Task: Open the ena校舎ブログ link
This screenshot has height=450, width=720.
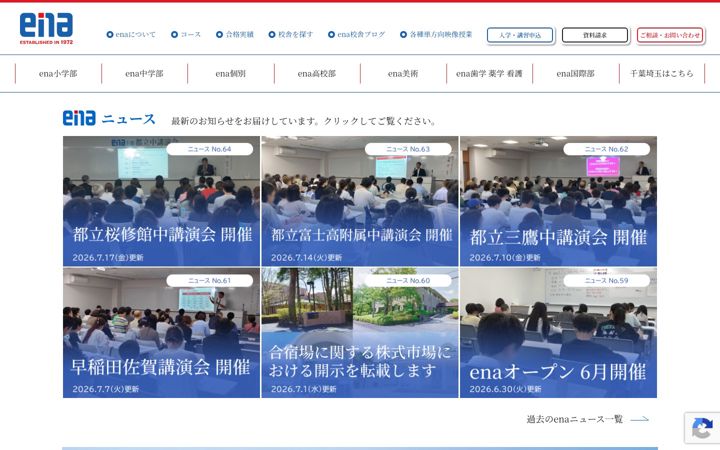Action: 356,34
